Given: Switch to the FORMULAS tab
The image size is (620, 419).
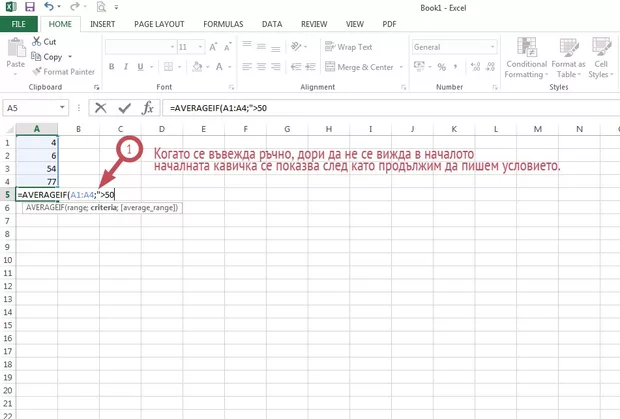Looking at the screenshot, I should [223, 24].
